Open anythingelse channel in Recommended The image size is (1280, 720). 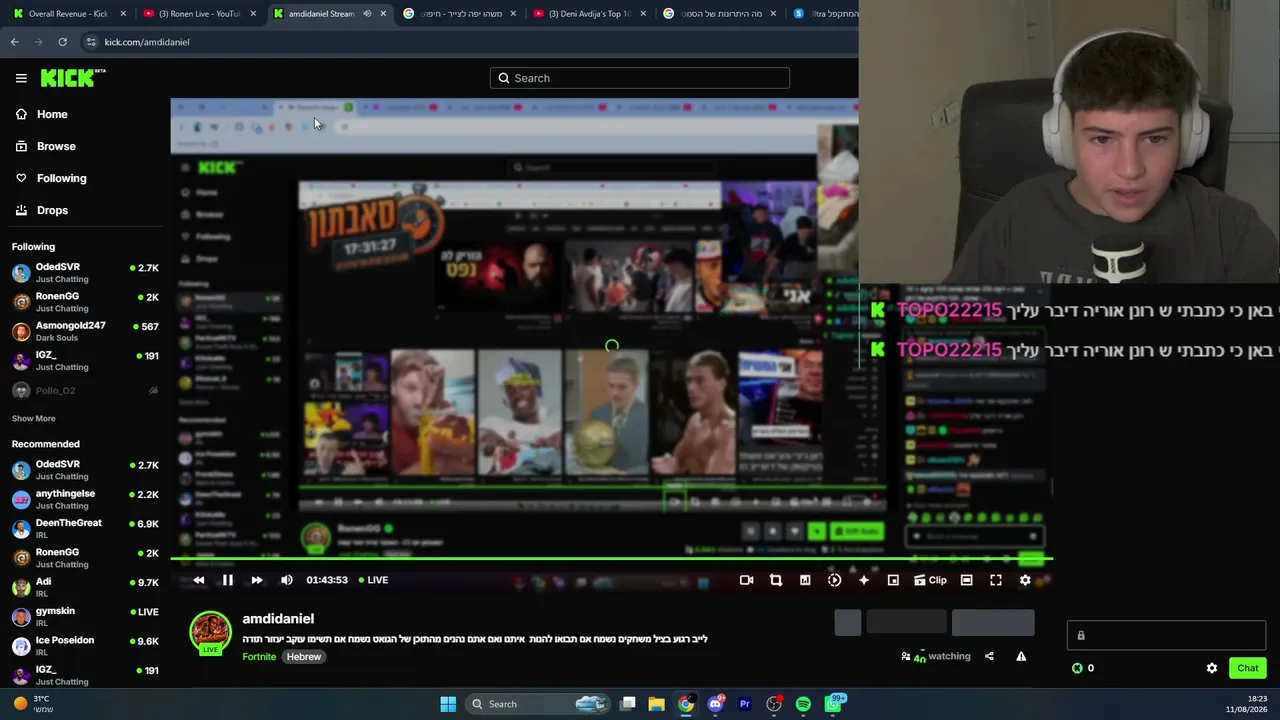tap(85, 499)
